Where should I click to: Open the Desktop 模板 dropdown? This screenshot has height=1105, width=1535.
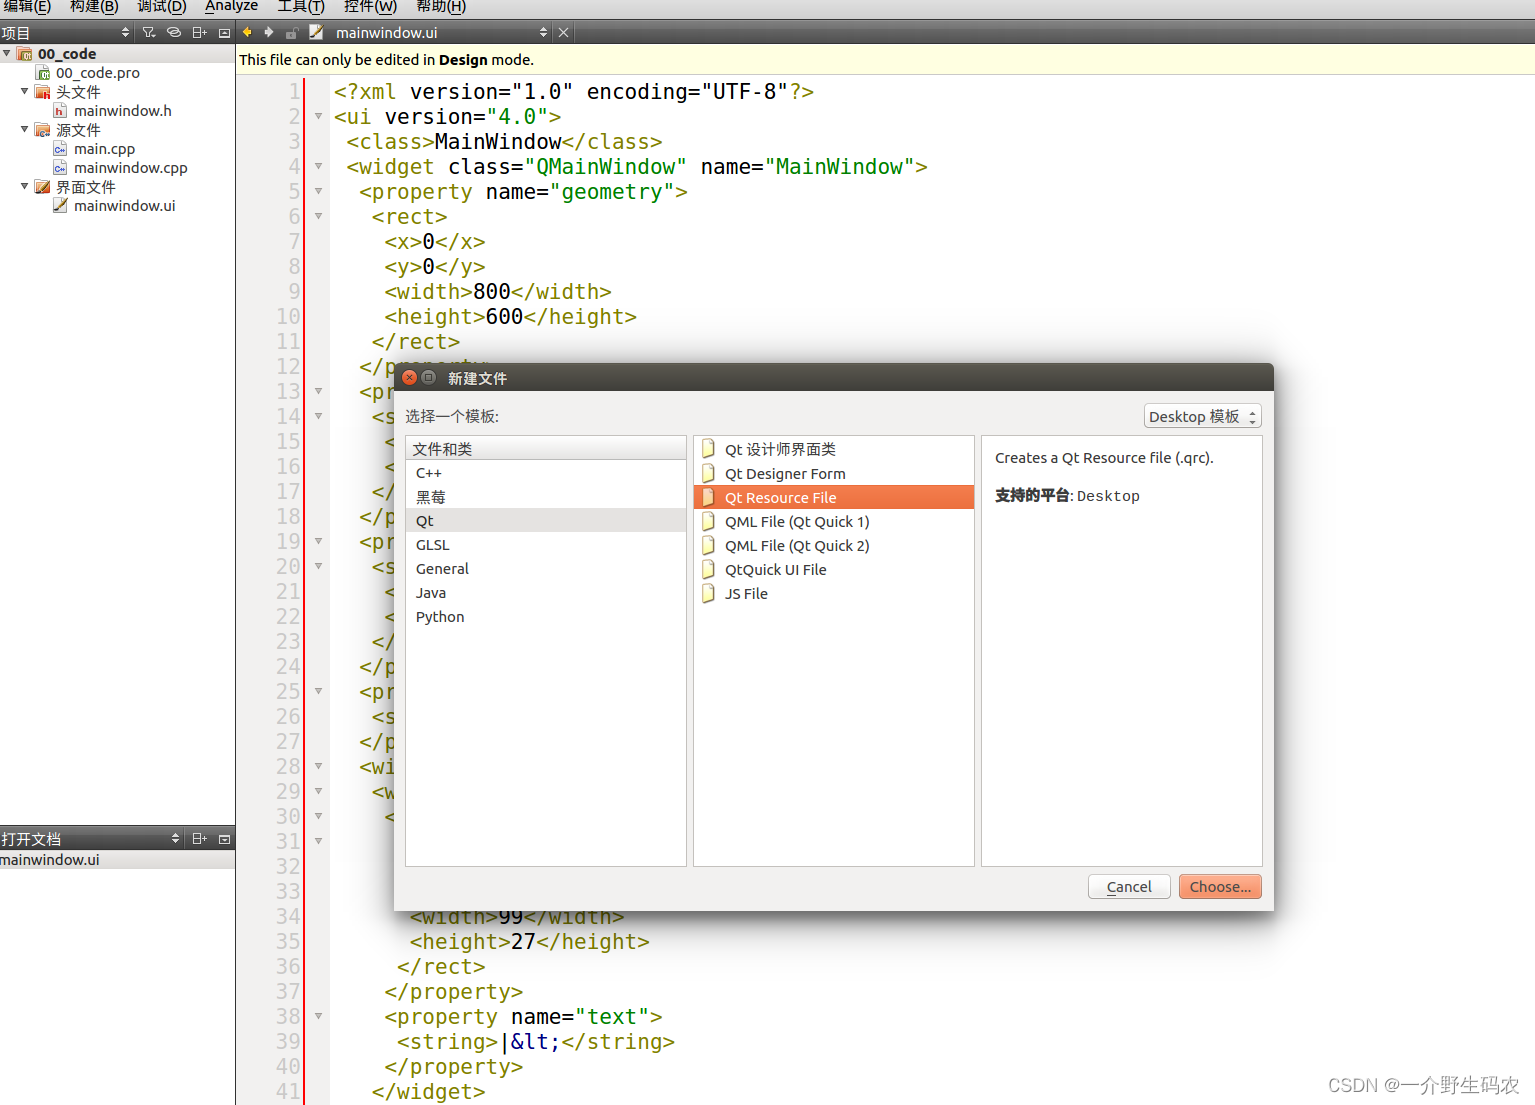click(x=1202, y=416)
